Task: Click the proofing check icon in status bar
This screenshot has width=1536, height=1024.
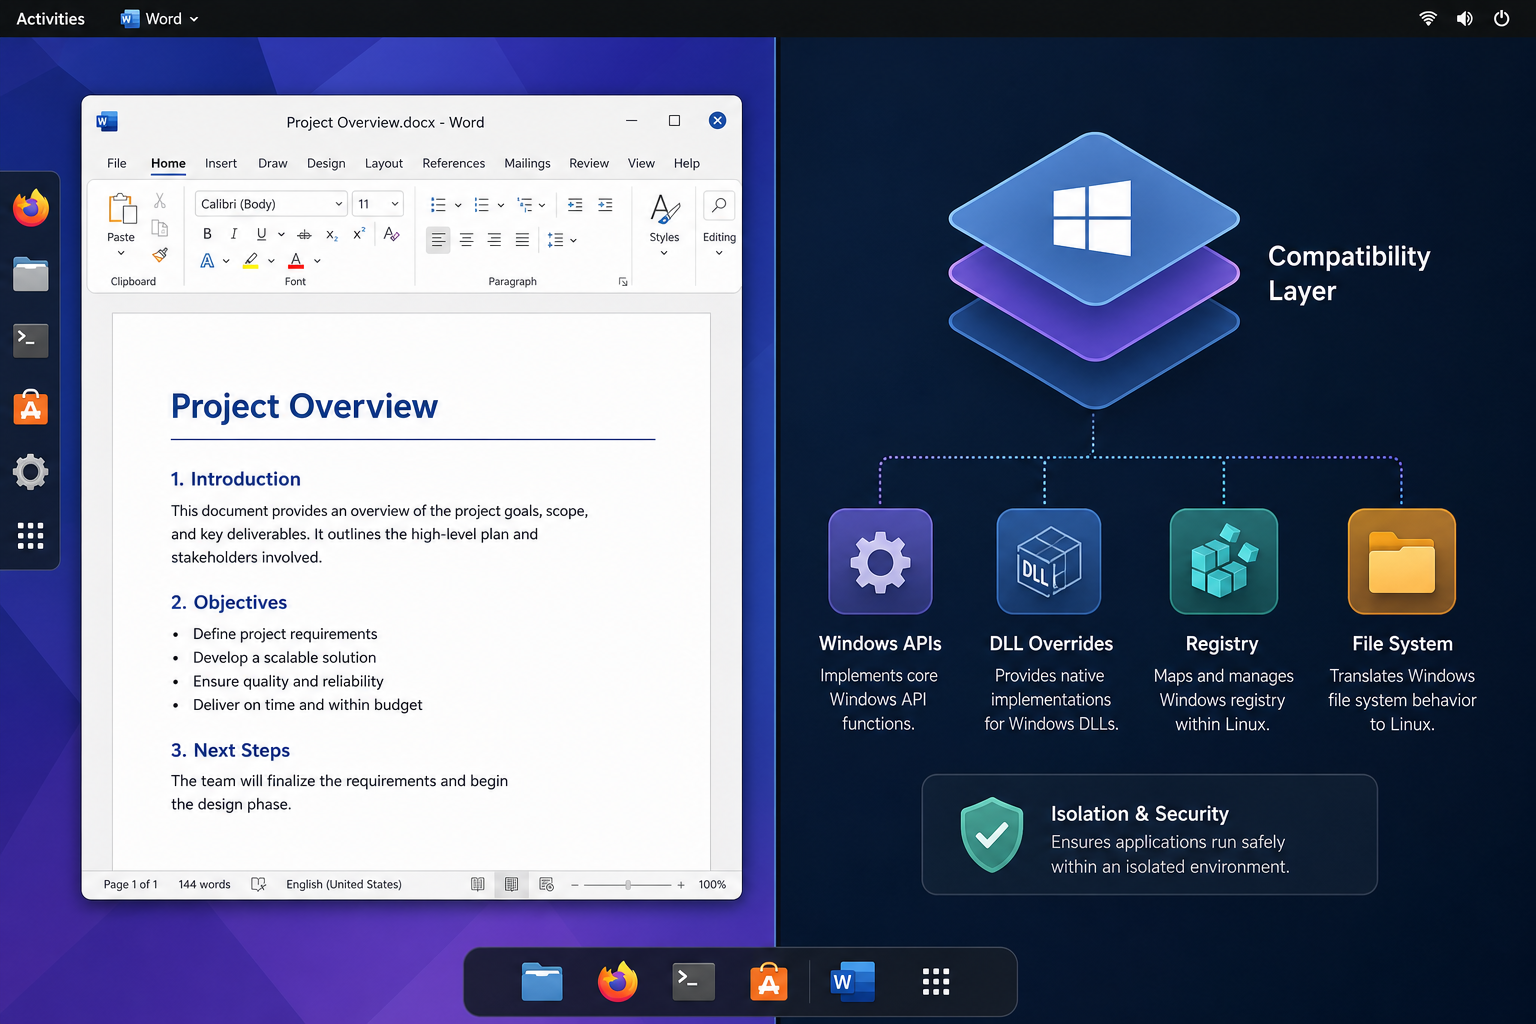Action: pyautogui.click(x=258, y=884)
